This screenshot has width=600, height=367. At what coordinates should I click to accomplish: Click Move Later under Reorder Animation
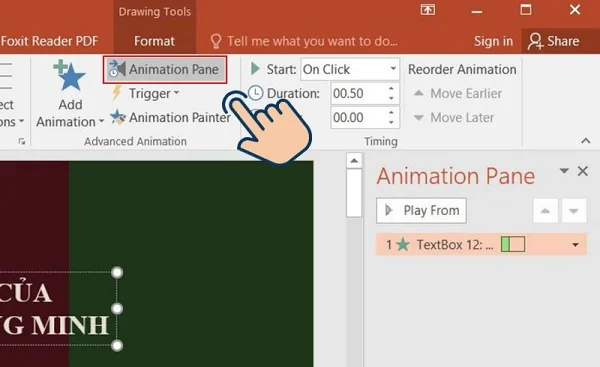(454, 117)
